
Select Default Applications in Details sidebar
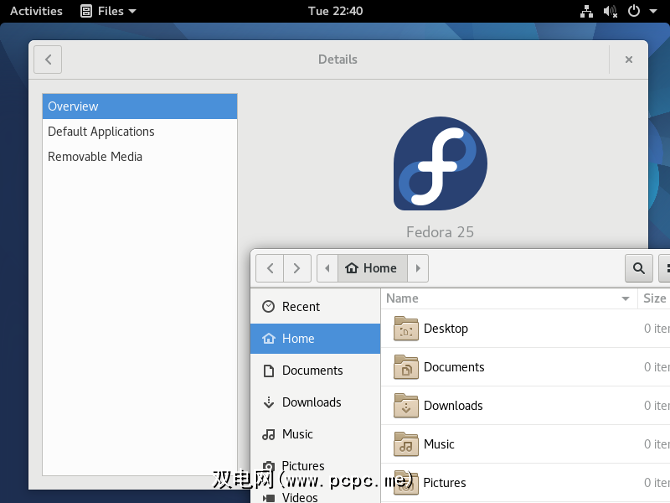(101, 132)
